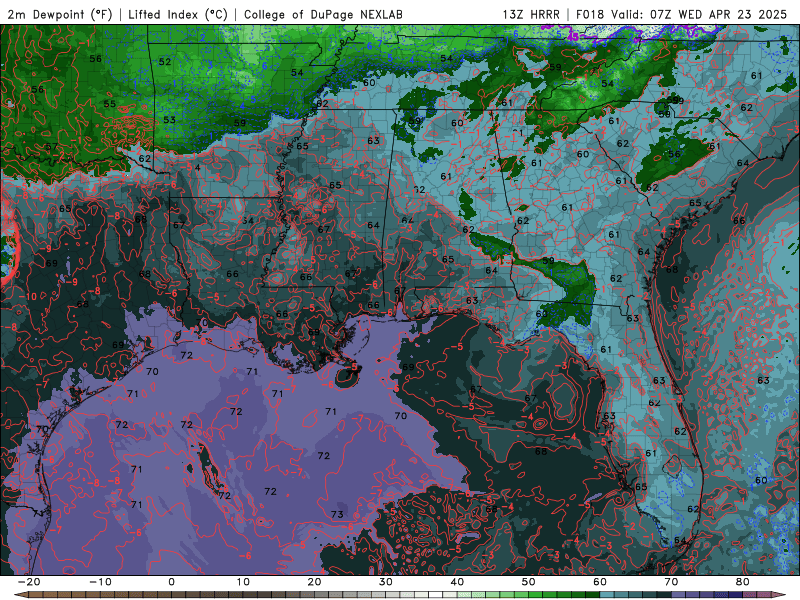The width and height of the screenshot is (800, 600).
Task: Click the colorbar tick label '50'
Action: pyautogui.click(x=529, y=582)
